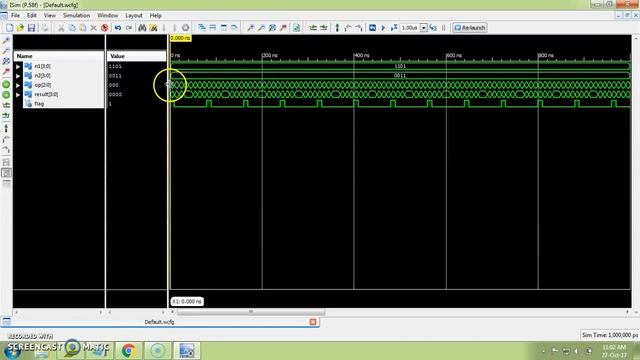The height and width of the screenshot is (360, 640).
Task: Open the File menu
Action: 16,15
